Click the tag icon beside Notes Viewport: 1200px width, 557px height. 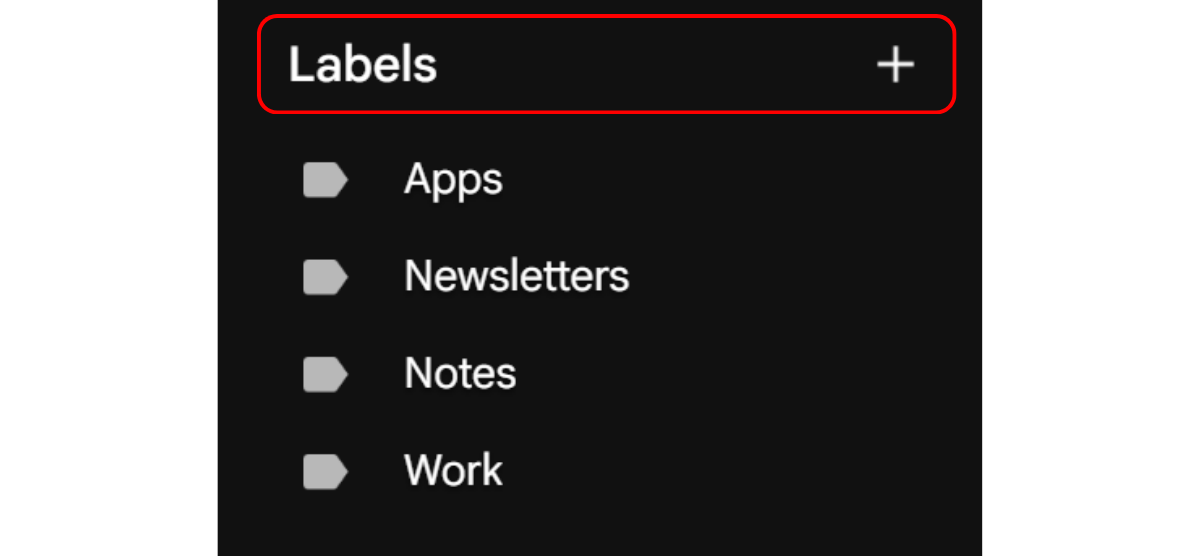[325, 374]
